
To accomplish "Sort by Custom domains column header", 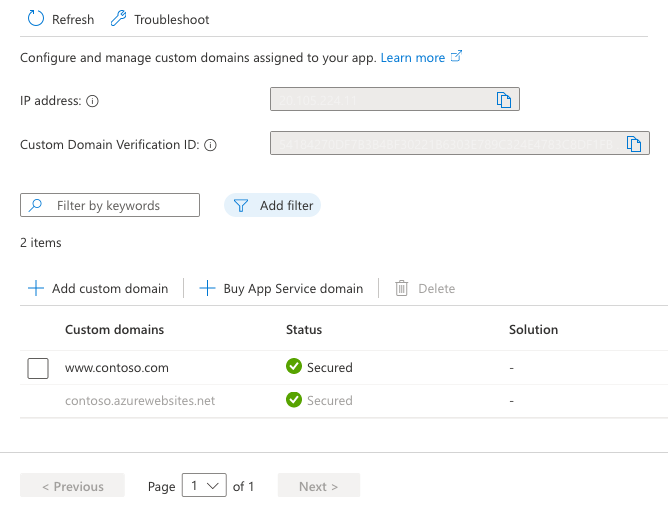I will [114, 329].
